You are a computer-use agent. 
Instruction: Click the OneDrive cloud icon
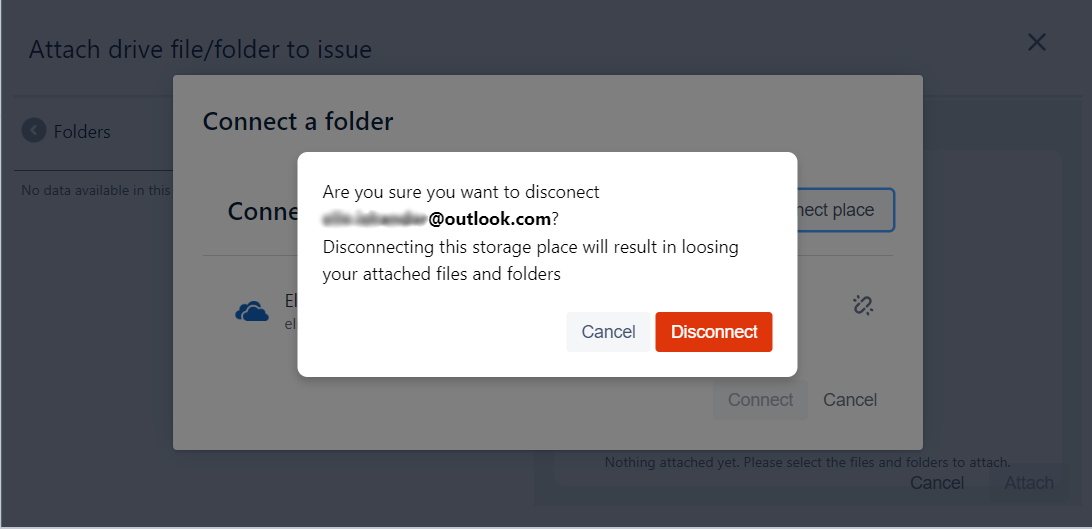252,312
